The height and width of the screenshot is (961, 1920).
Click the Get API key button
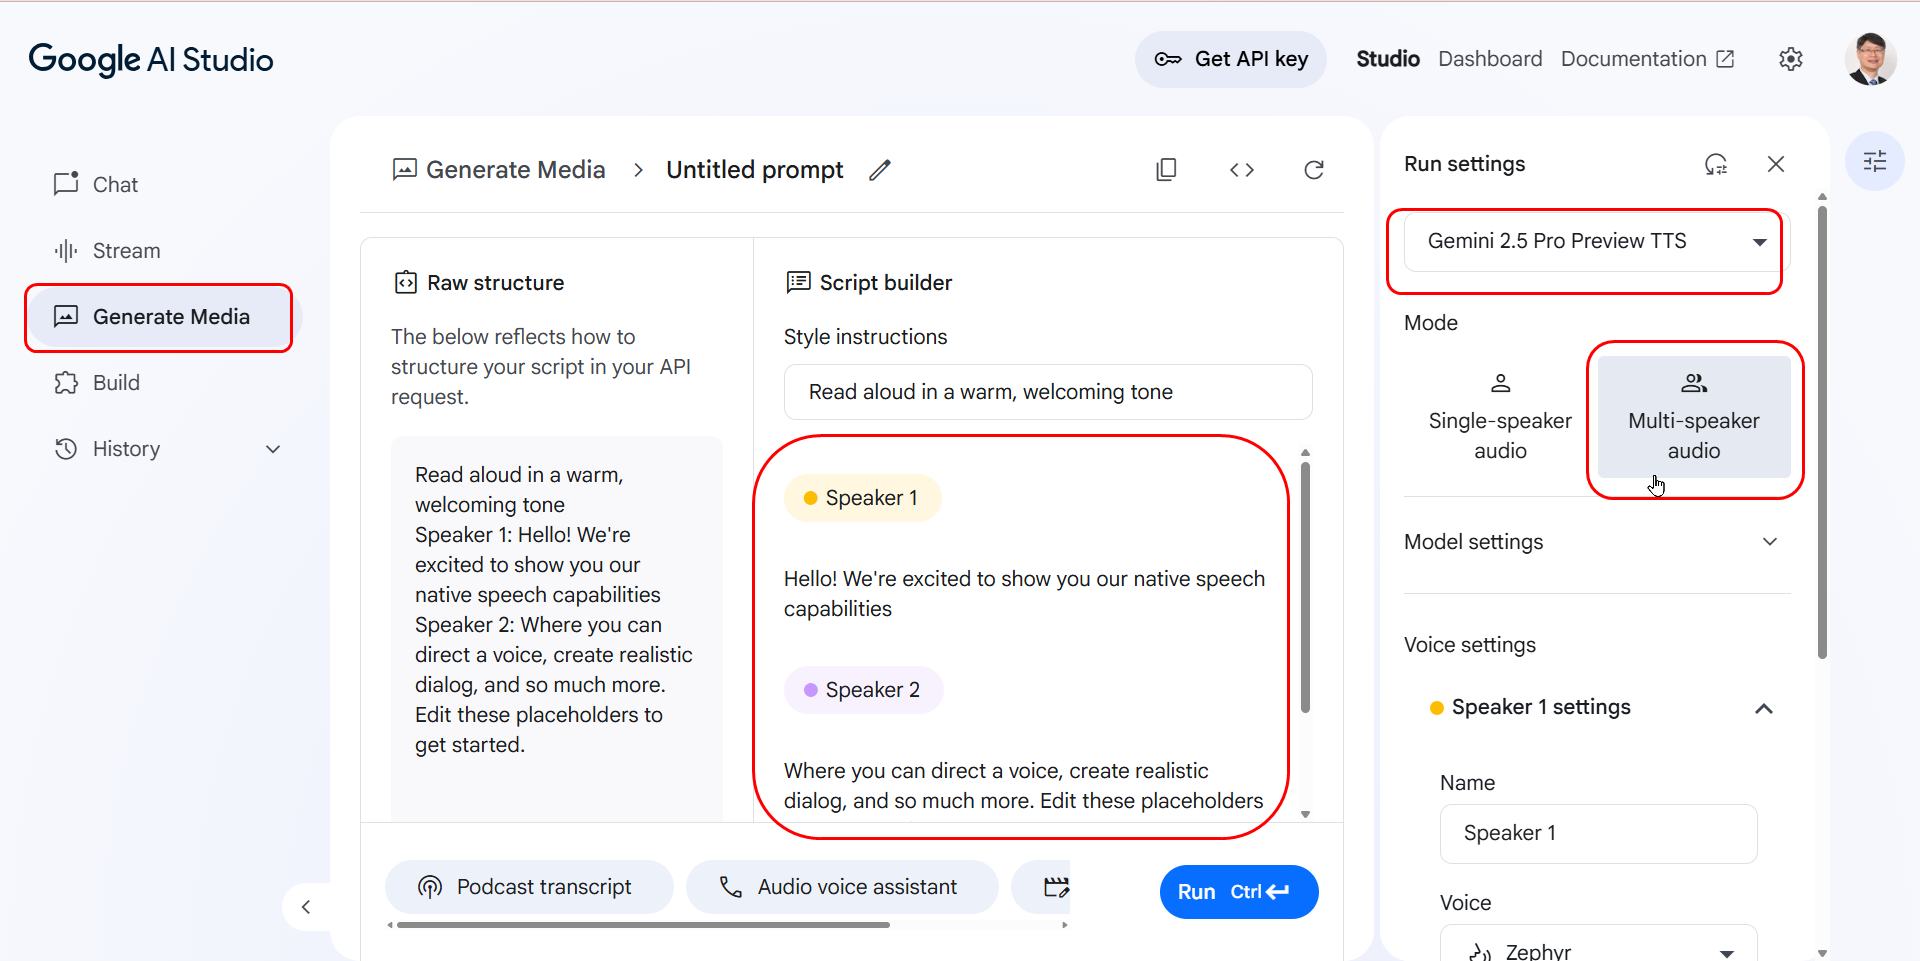click(1230, 59)
